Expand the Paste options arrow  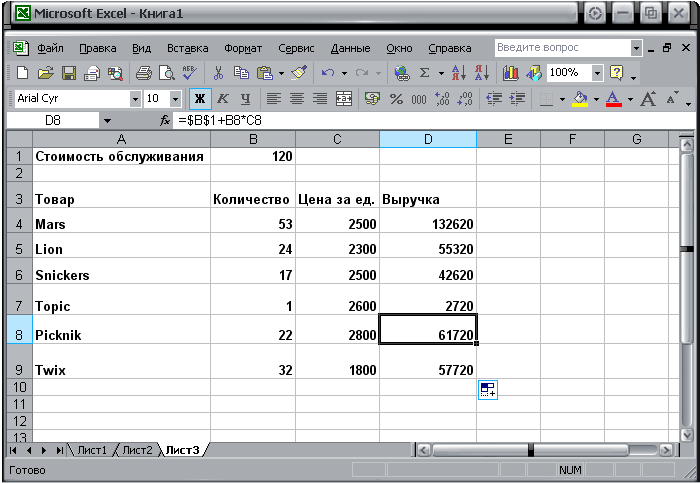coord(281,73)
